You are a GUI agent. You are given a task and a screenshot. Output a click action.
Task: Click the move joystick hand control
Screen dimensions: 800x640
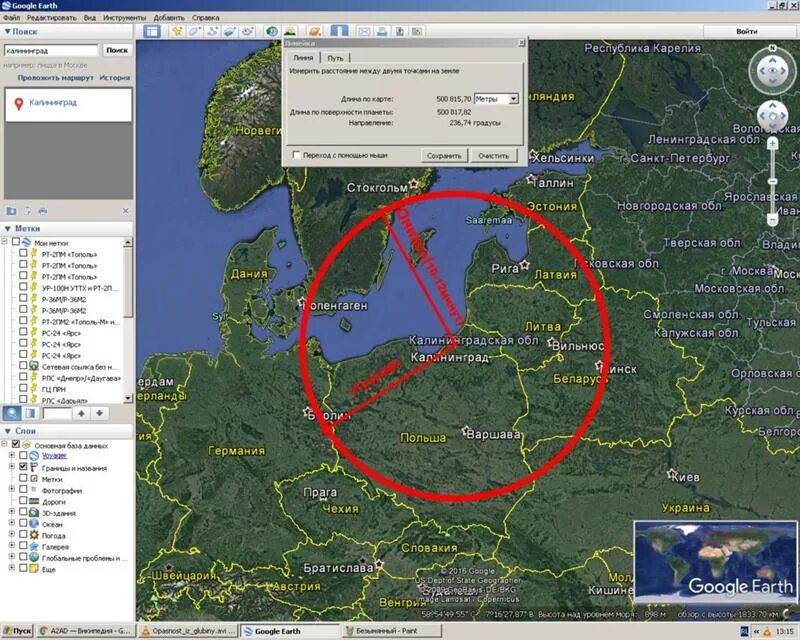(x=772, y=116)
